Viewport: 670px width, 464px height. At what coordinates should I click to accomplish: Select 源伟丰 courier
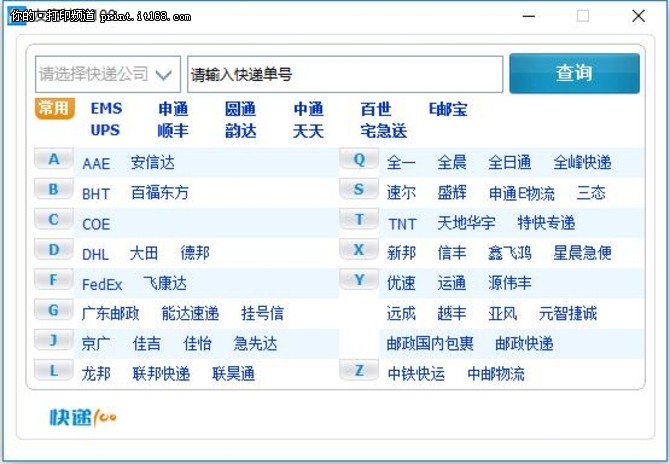pyautogui.click(x=510, y=283)
